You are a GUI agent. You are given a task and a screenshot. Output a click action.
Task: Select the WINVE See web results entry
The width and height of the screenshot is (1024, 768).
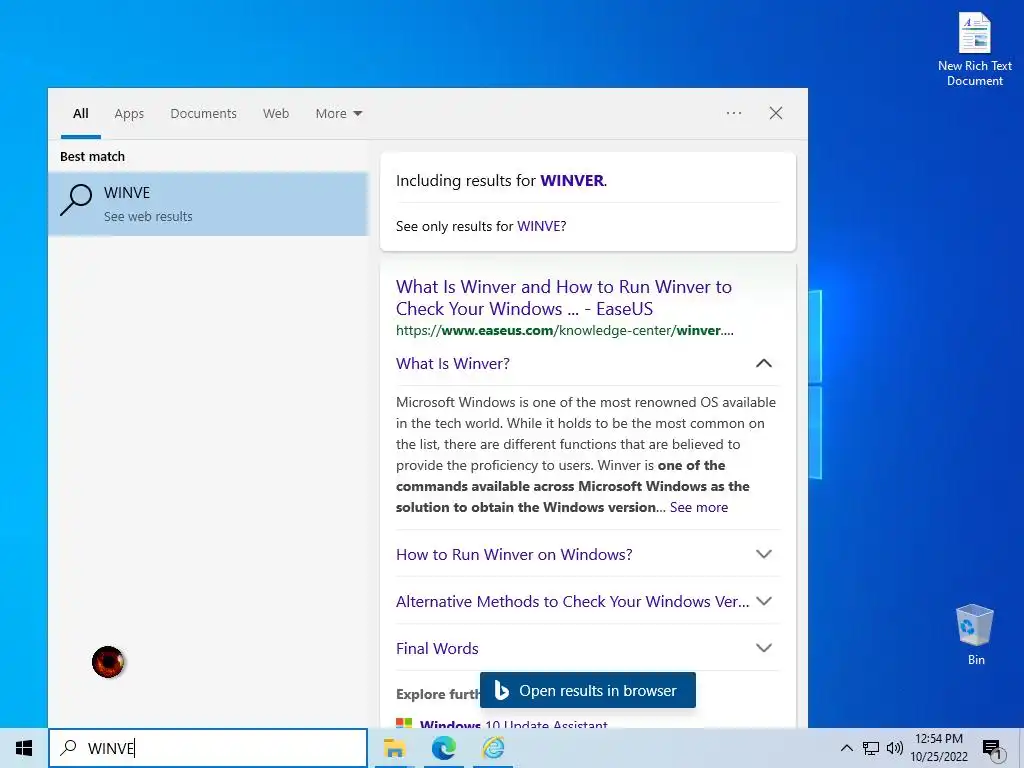[x=208, y=204]
